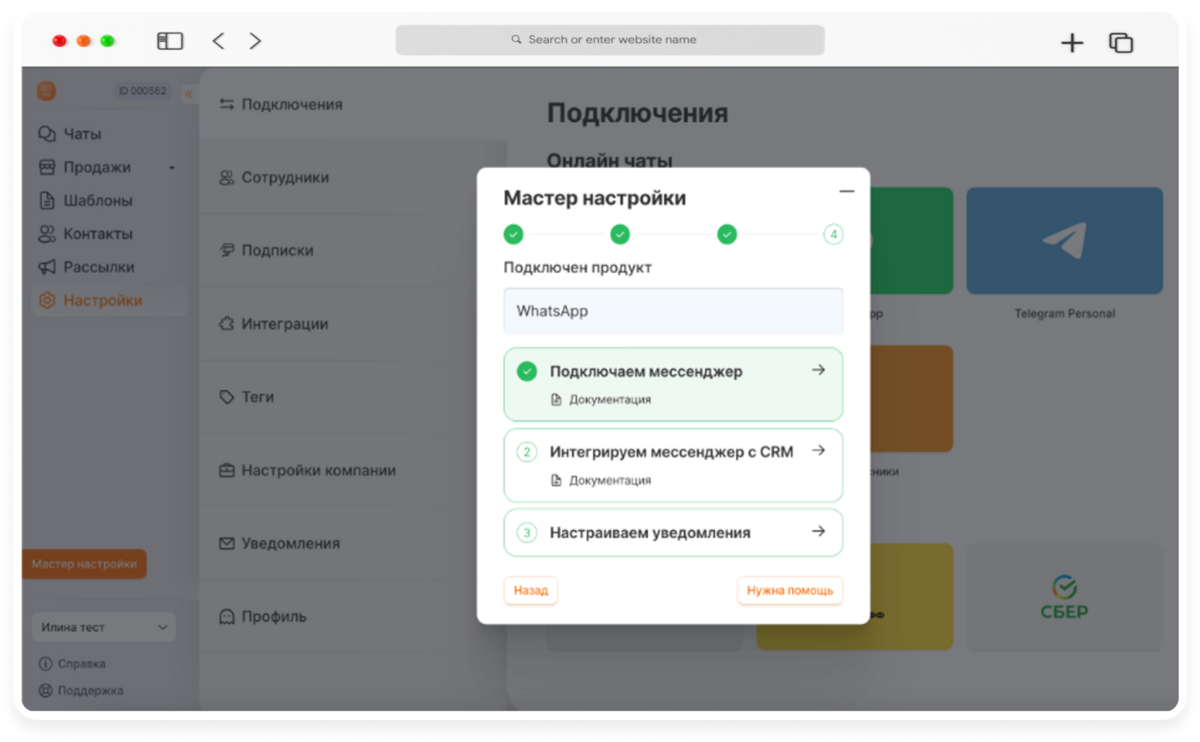Click the Нужна помощь button

(790, 591)
